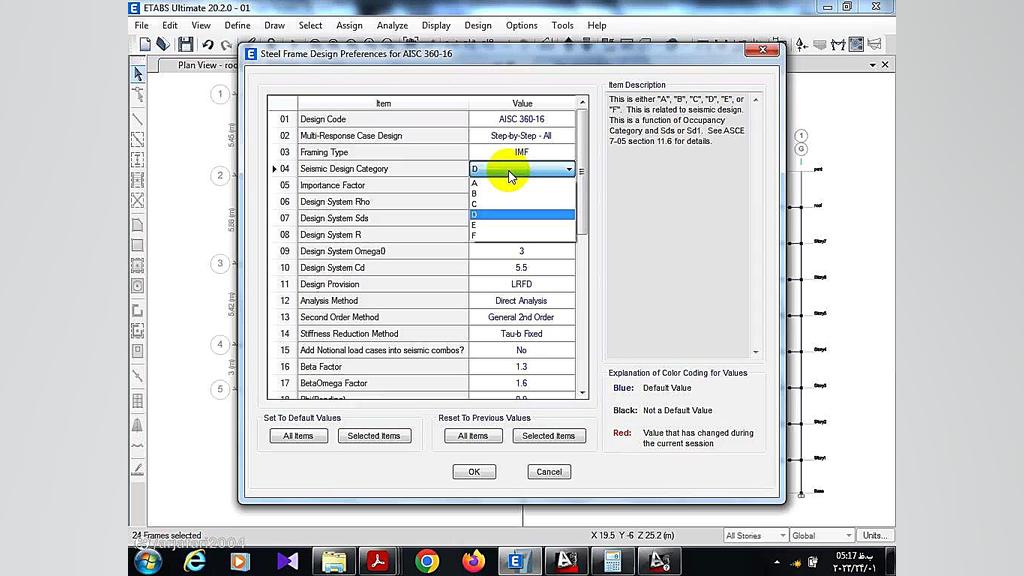Choose option A in Seismic Design Category list
This screenshot has width=1024, height=576.
[x=522, y=183]
